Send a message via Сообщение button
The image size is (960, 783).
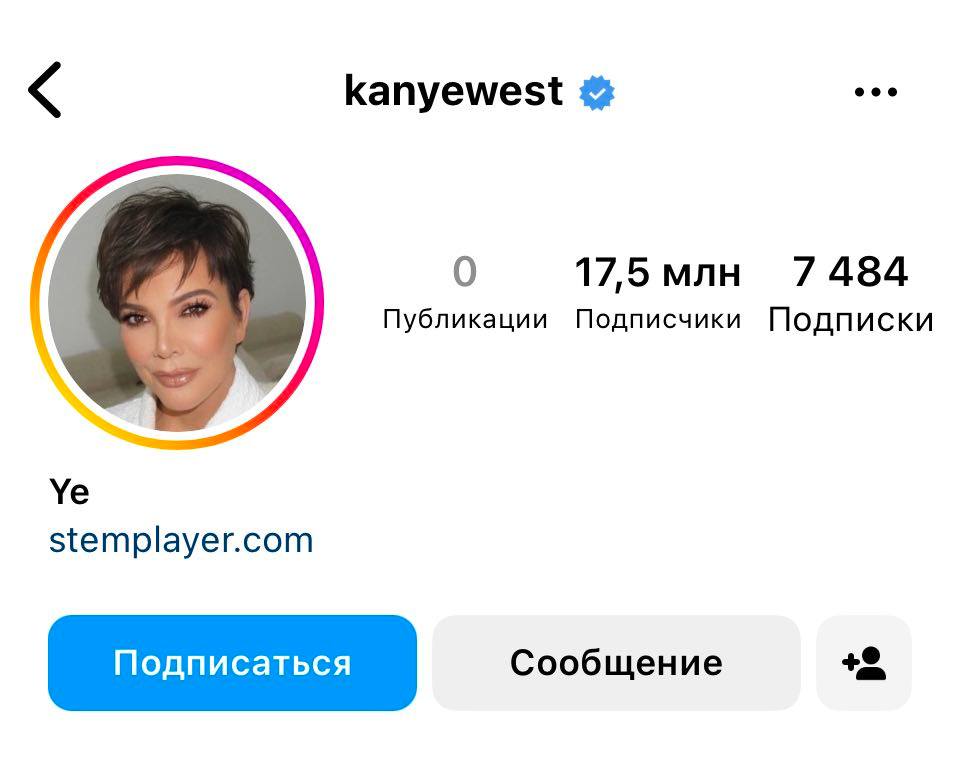(x=616, y=662)
